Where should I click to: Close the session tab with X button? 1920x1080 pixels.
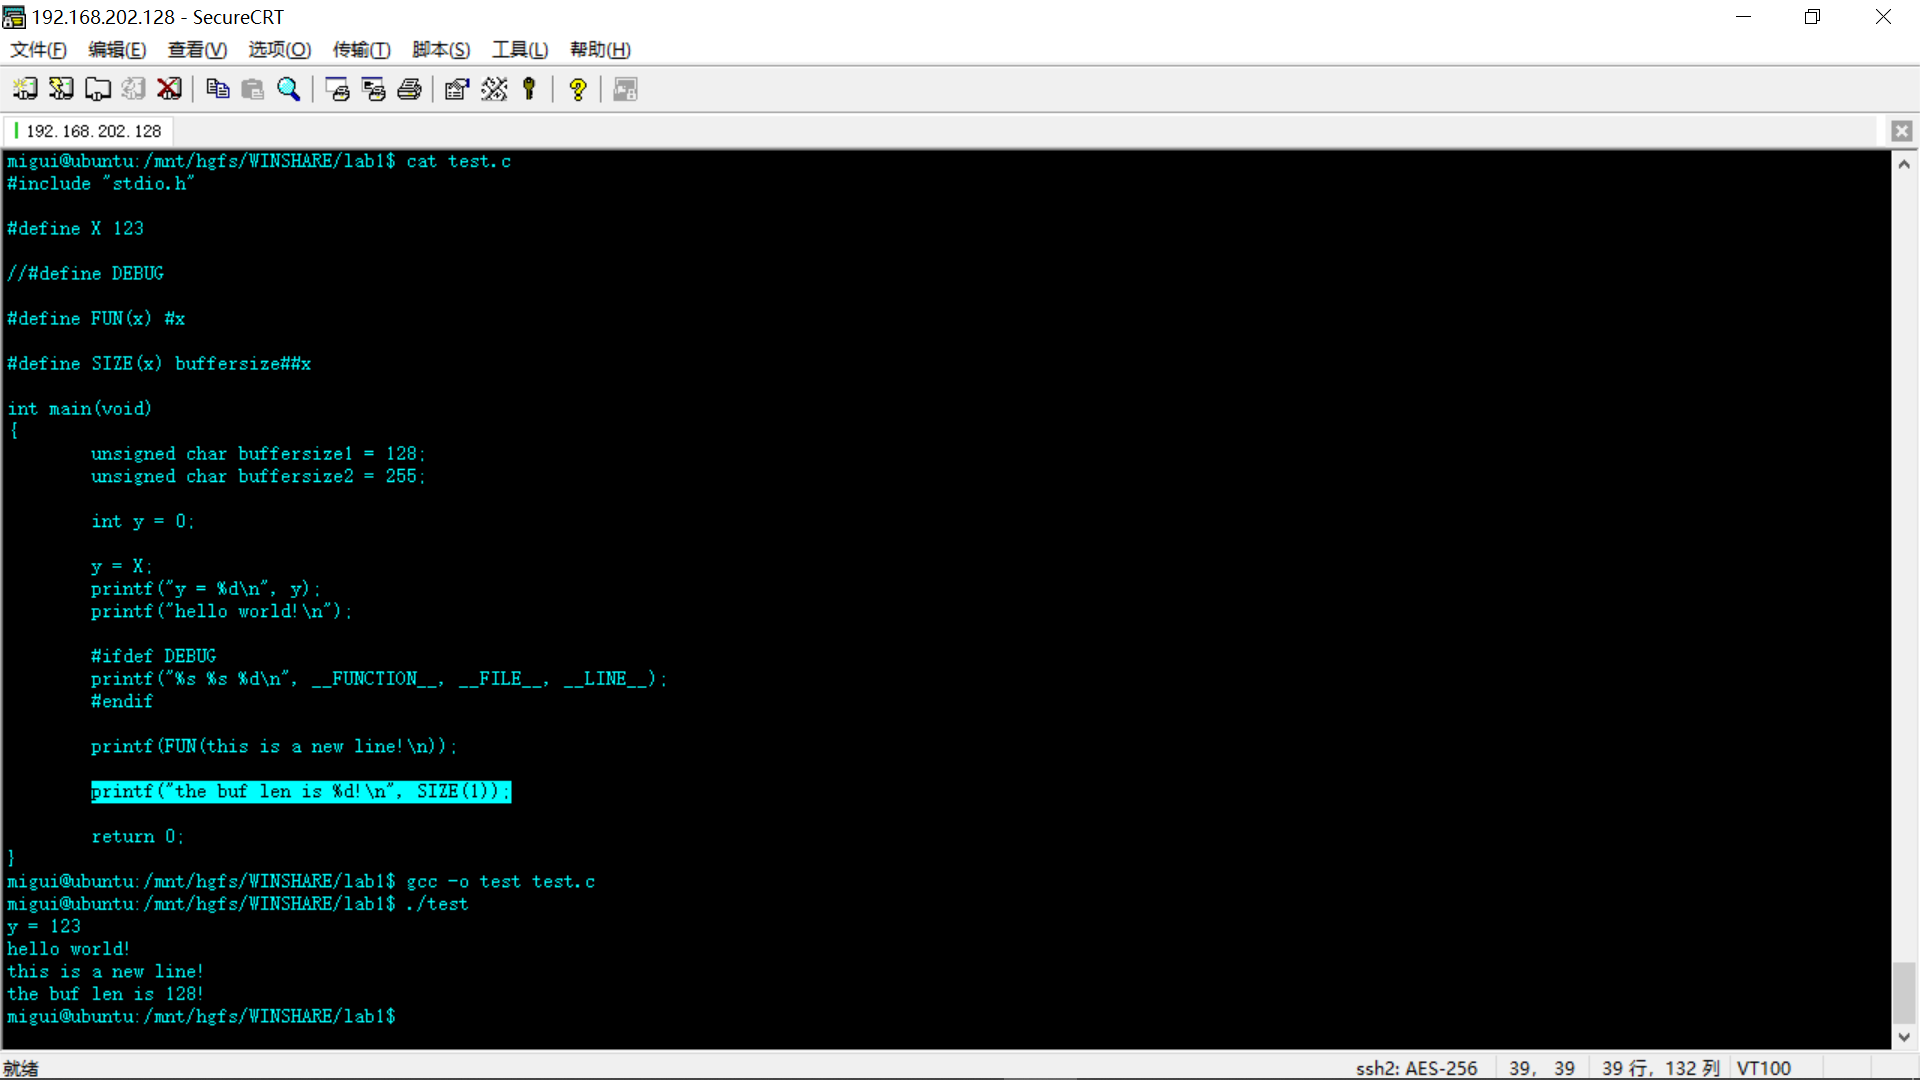coord(1901,131)
